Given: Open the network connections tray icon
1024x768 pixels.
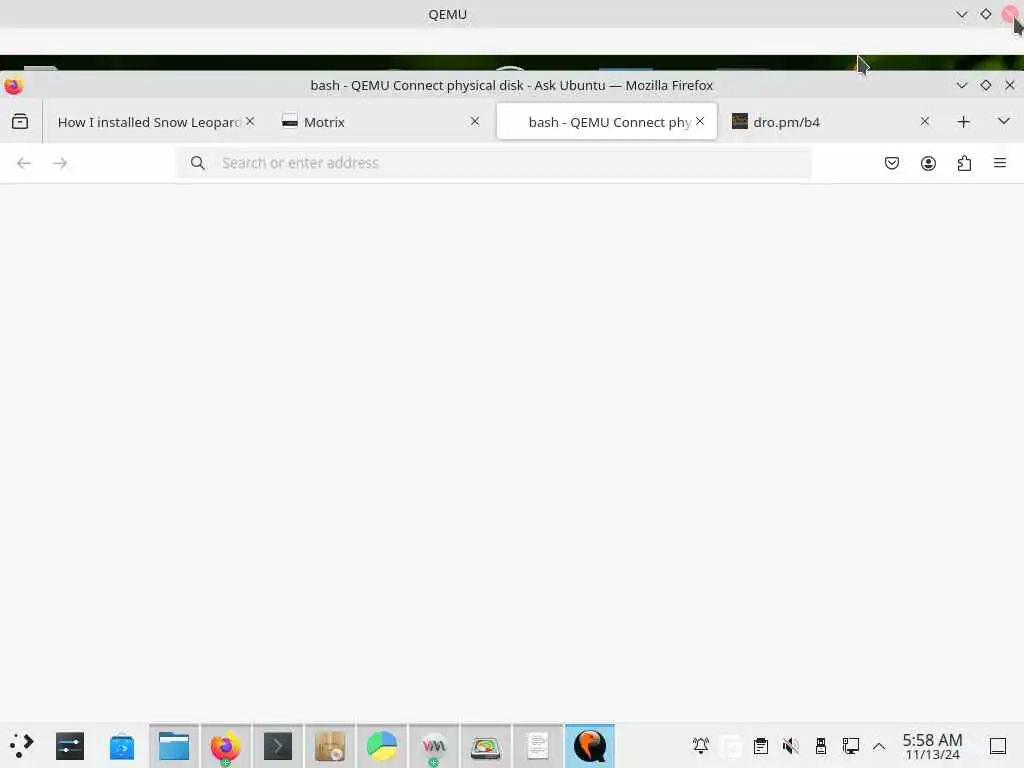Looking at the screenshot, I should pyautogui.click(x=850, y=746).
